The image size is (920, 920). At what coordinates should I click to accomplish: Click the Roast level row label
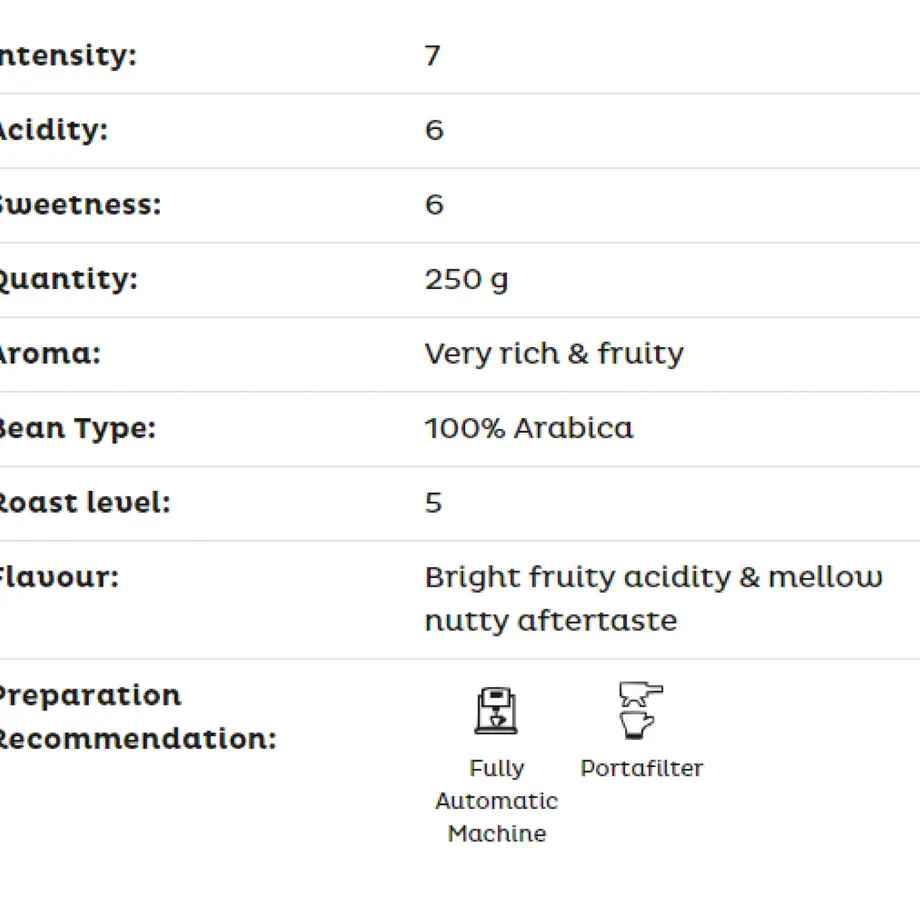tap(85, 503)
